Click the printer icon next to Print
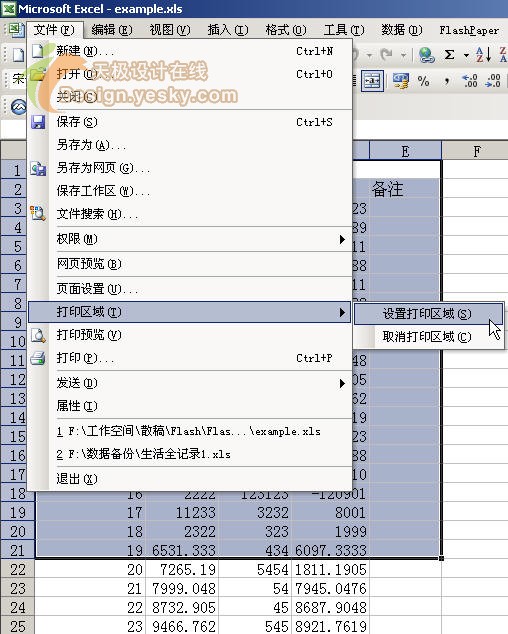 point(38,358)
